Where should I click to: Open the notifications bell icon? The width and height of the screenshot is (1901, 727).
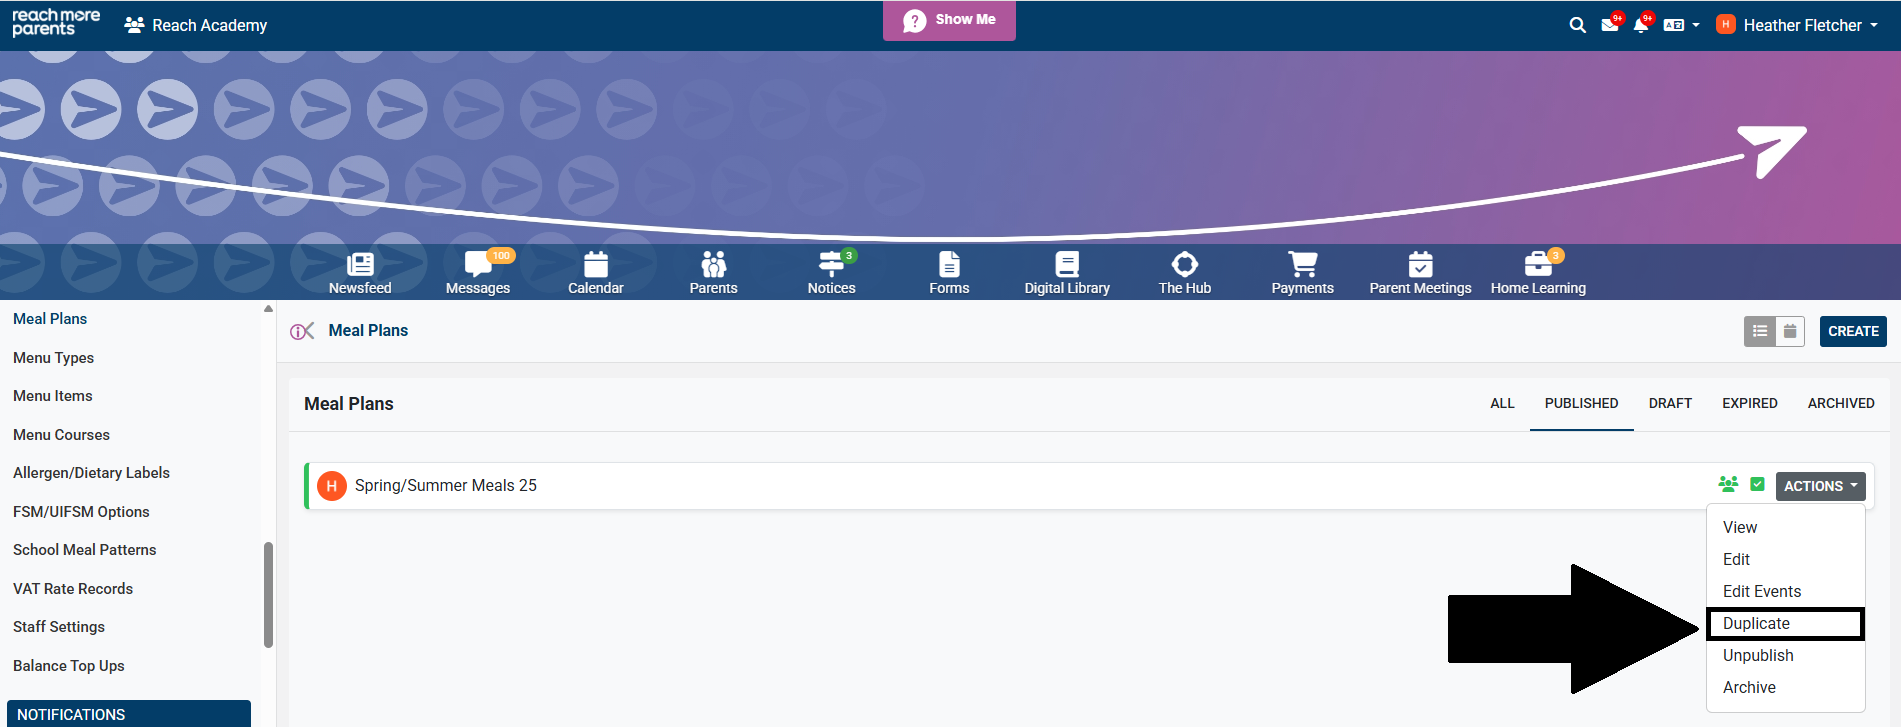[x=1640, y=25]
